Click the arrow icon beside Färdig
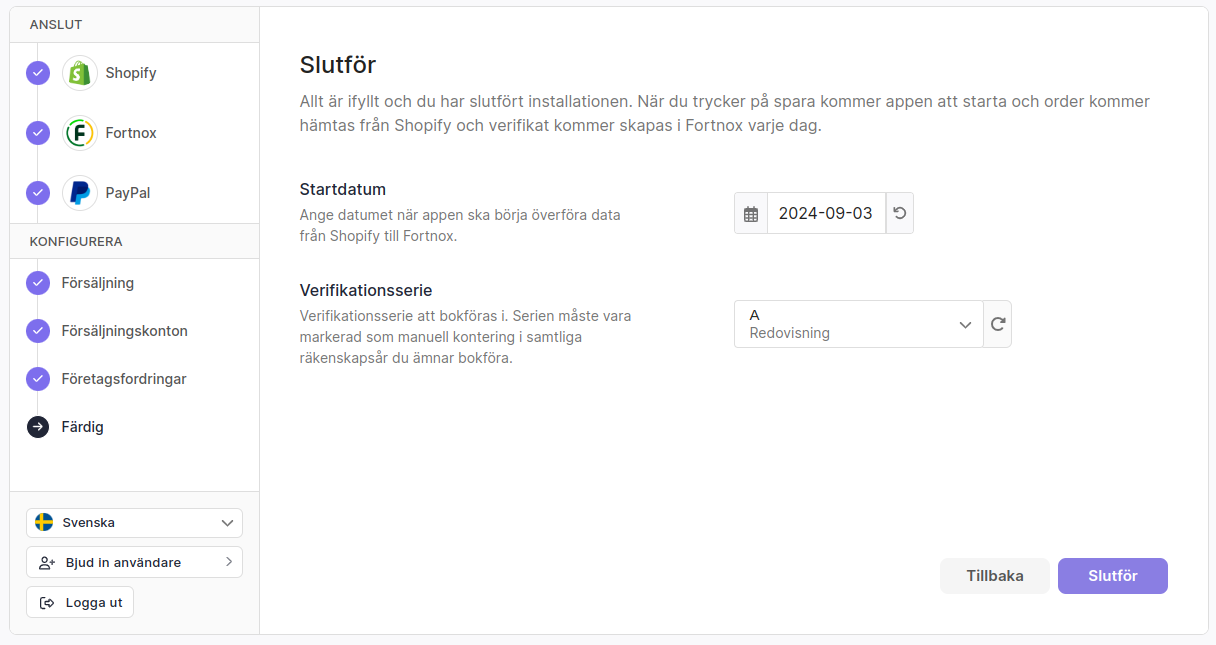Screen dimensions: 1216x645 pyautogui.click(x=38, y=427)
